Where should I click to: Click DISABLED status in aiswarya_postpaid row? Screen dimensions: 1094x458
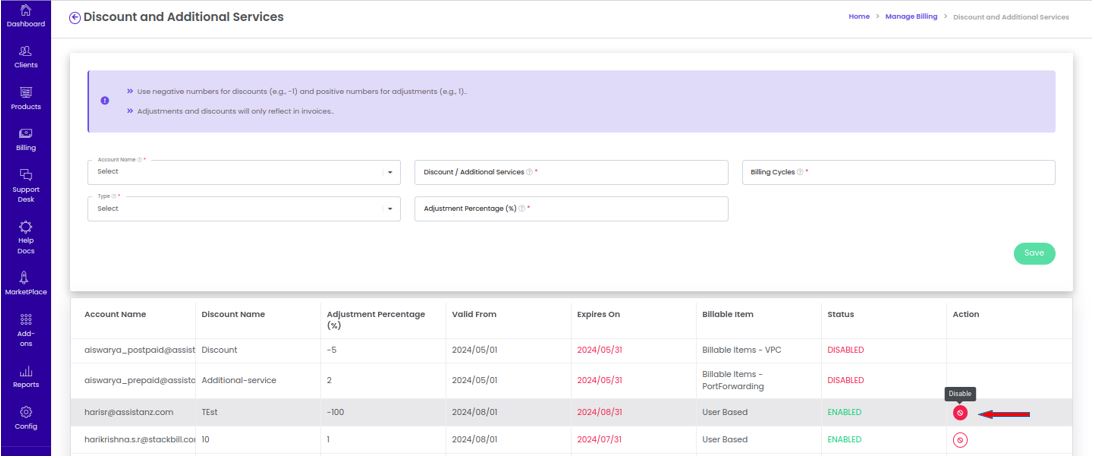[x=846, y=350]
